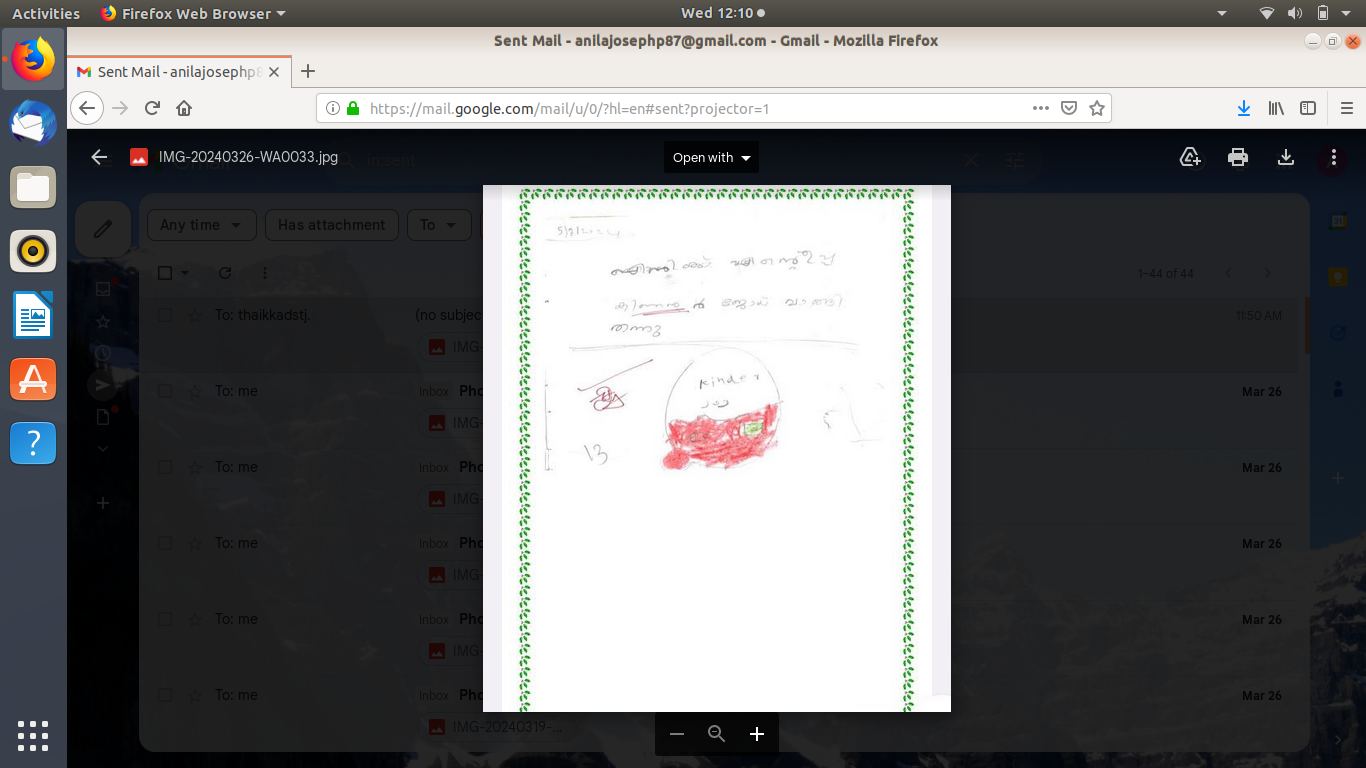Viewport: 1366px width, 768px height.
Task: Launch Thunderbird Mail from the dock
Action: 33,124
